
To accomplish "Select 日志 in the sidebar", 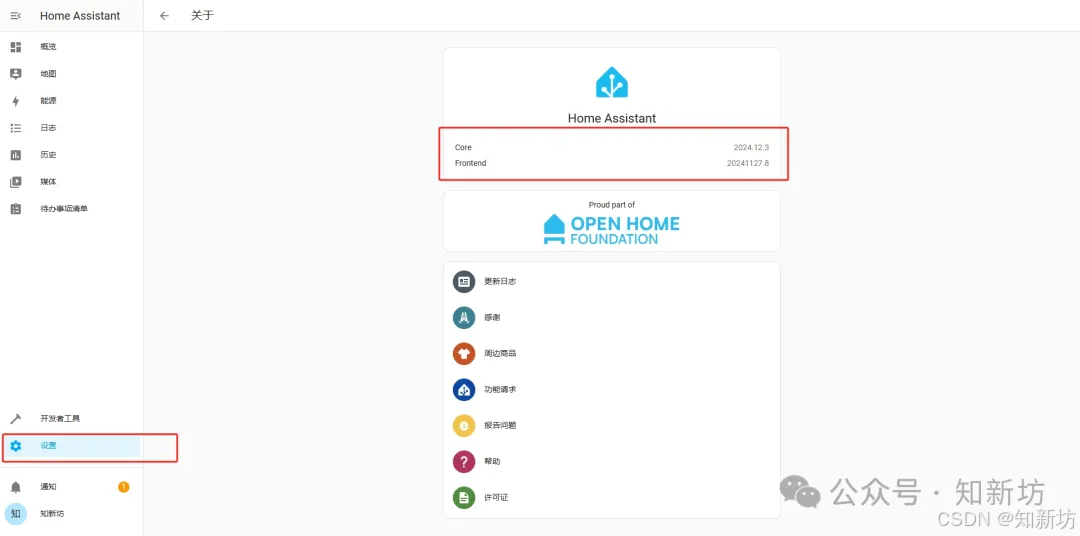I will point(72,128).
